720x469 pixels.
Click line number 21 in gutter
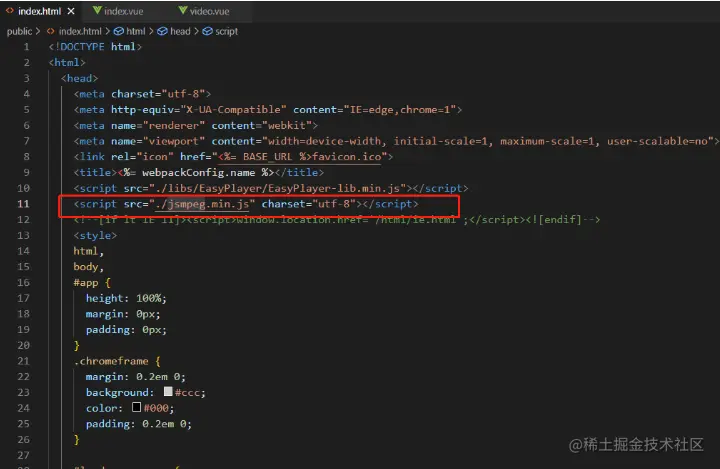tap(23, 361)
